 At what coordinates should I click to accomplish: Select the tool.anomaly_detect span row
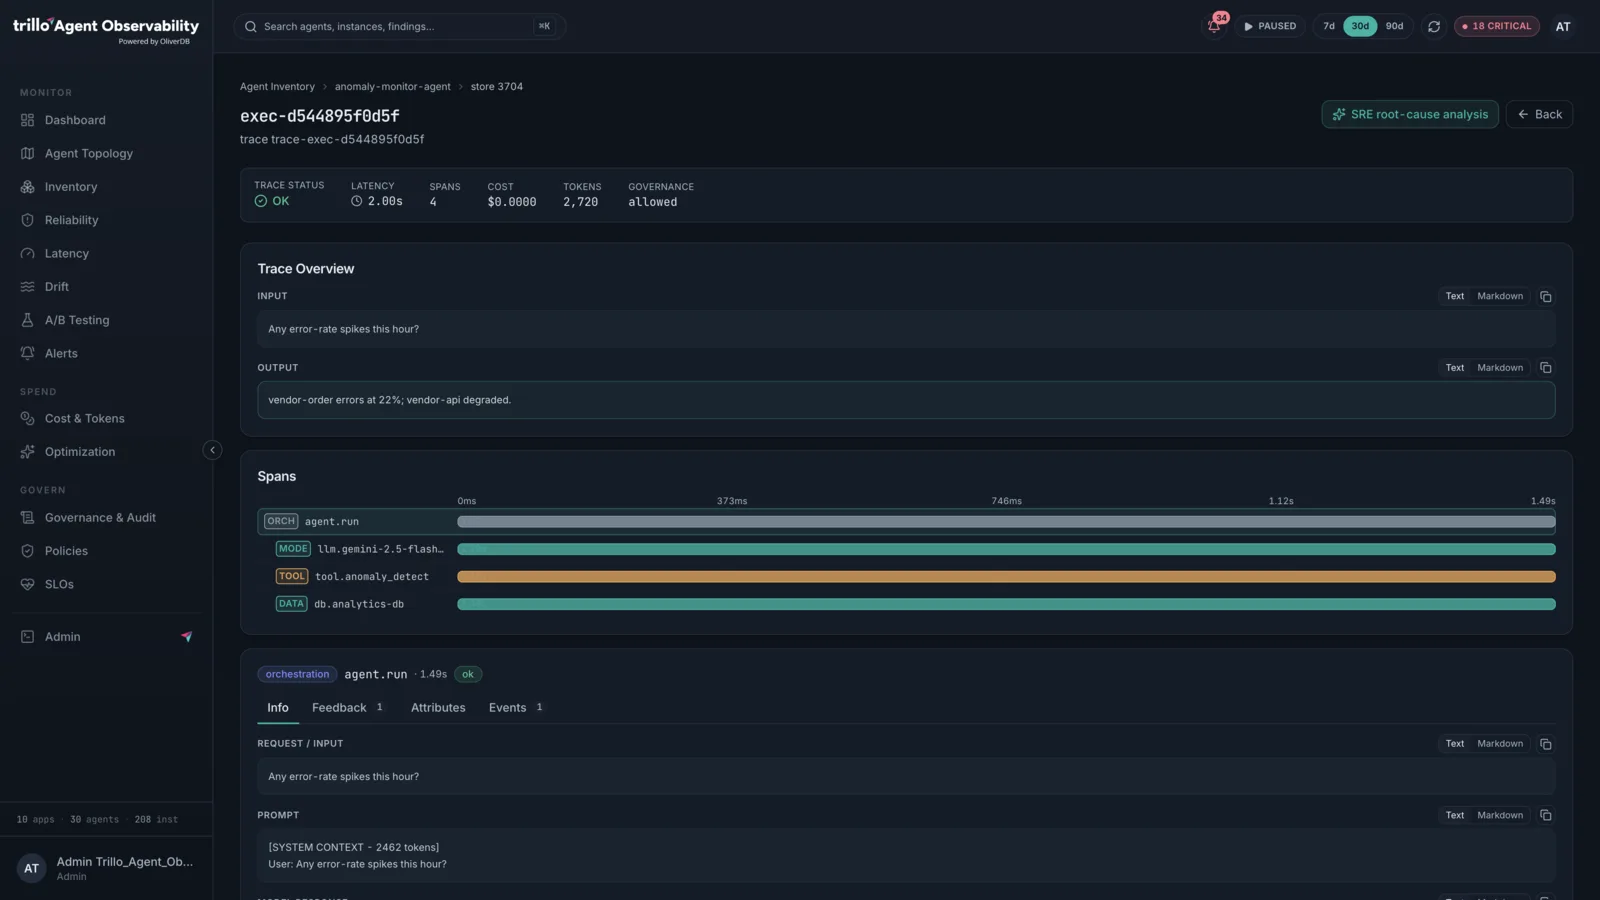click(906, 577)
